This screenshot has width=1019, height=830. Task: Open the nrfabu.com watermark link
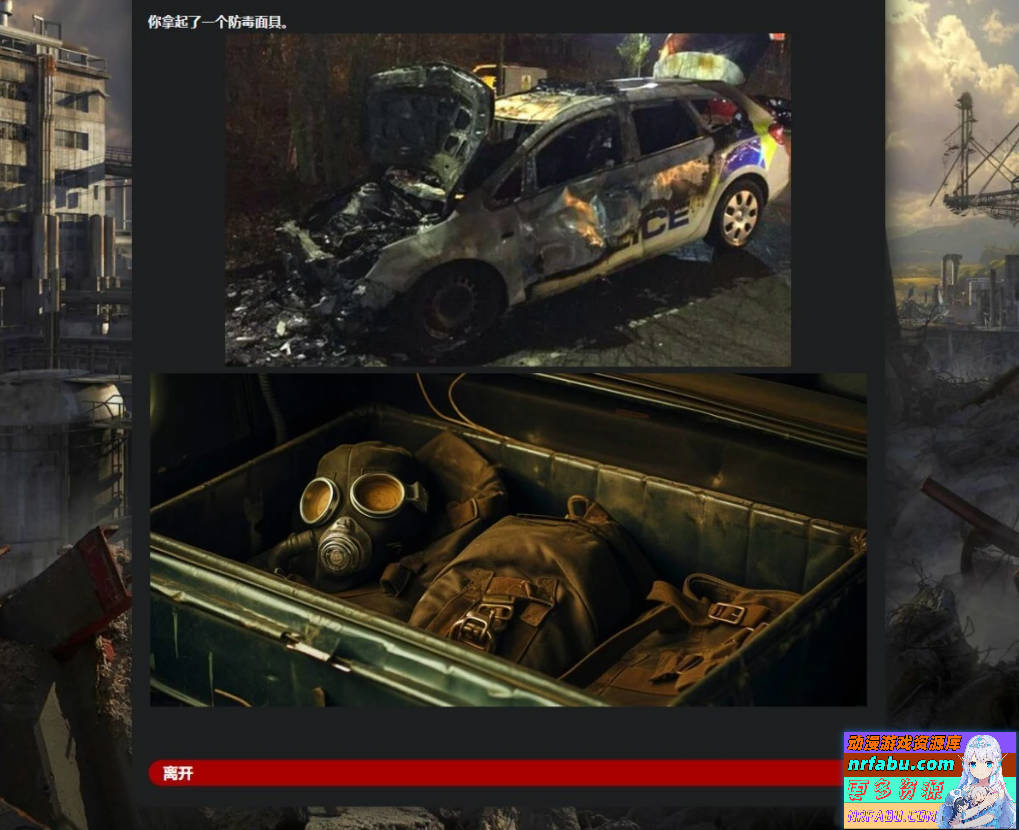click(901, 765)
